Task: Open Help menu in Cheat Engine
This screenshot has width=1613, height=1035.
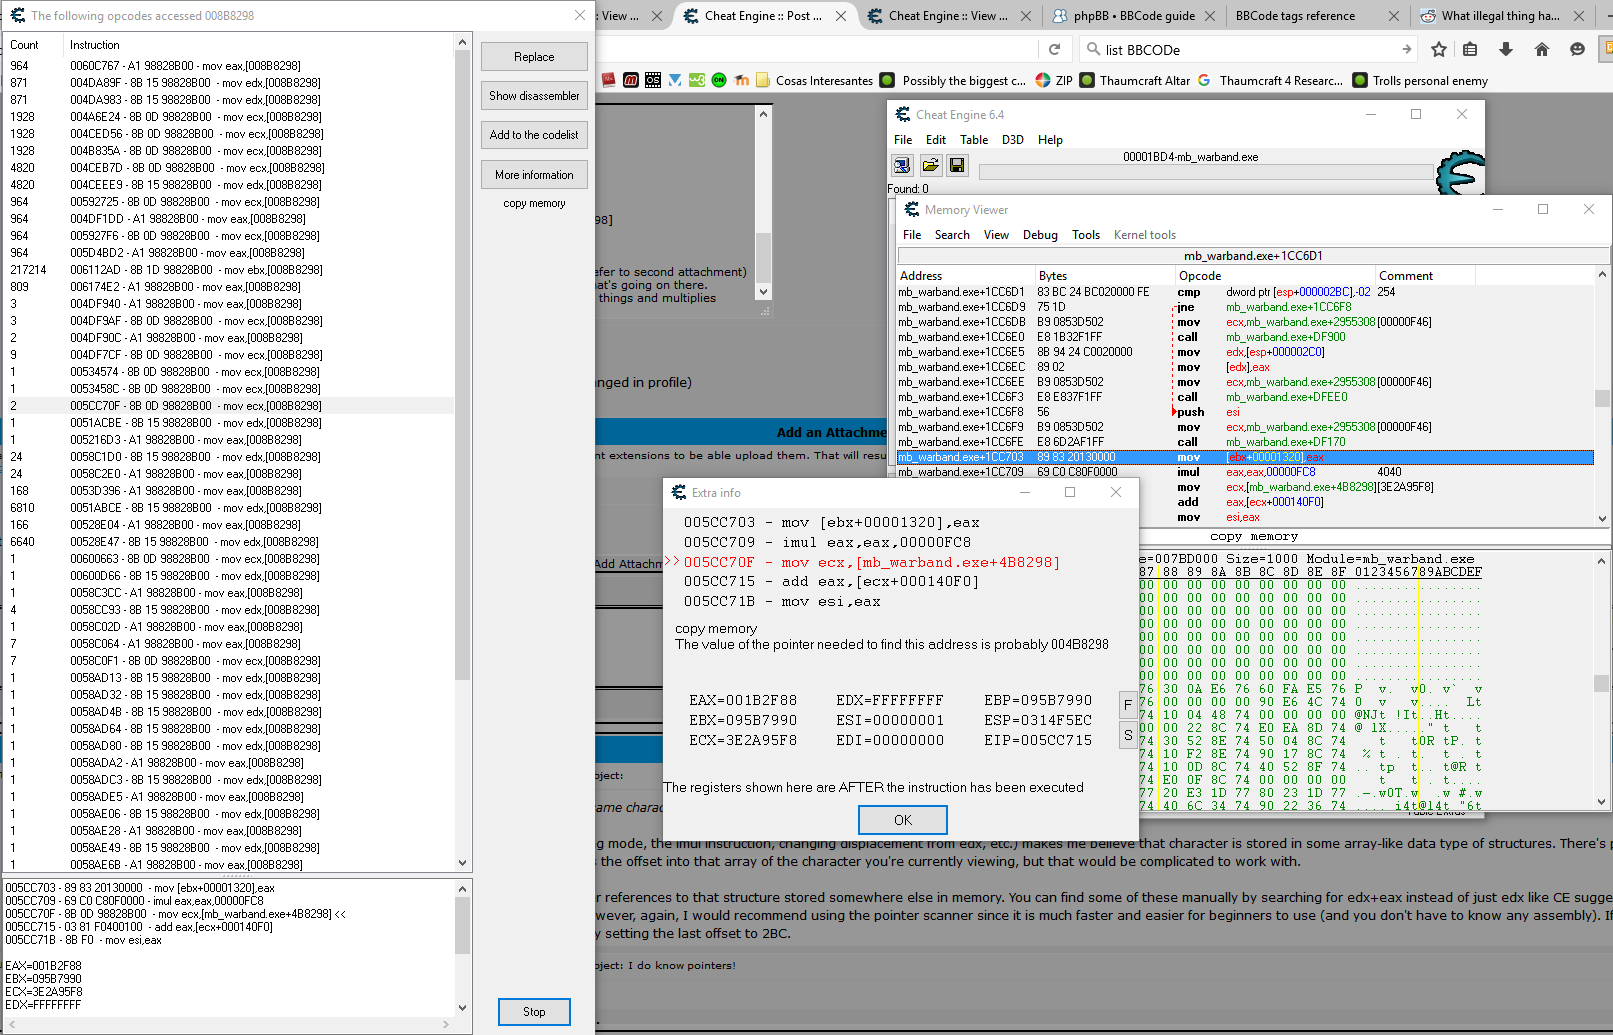Action: [1050, 140]
